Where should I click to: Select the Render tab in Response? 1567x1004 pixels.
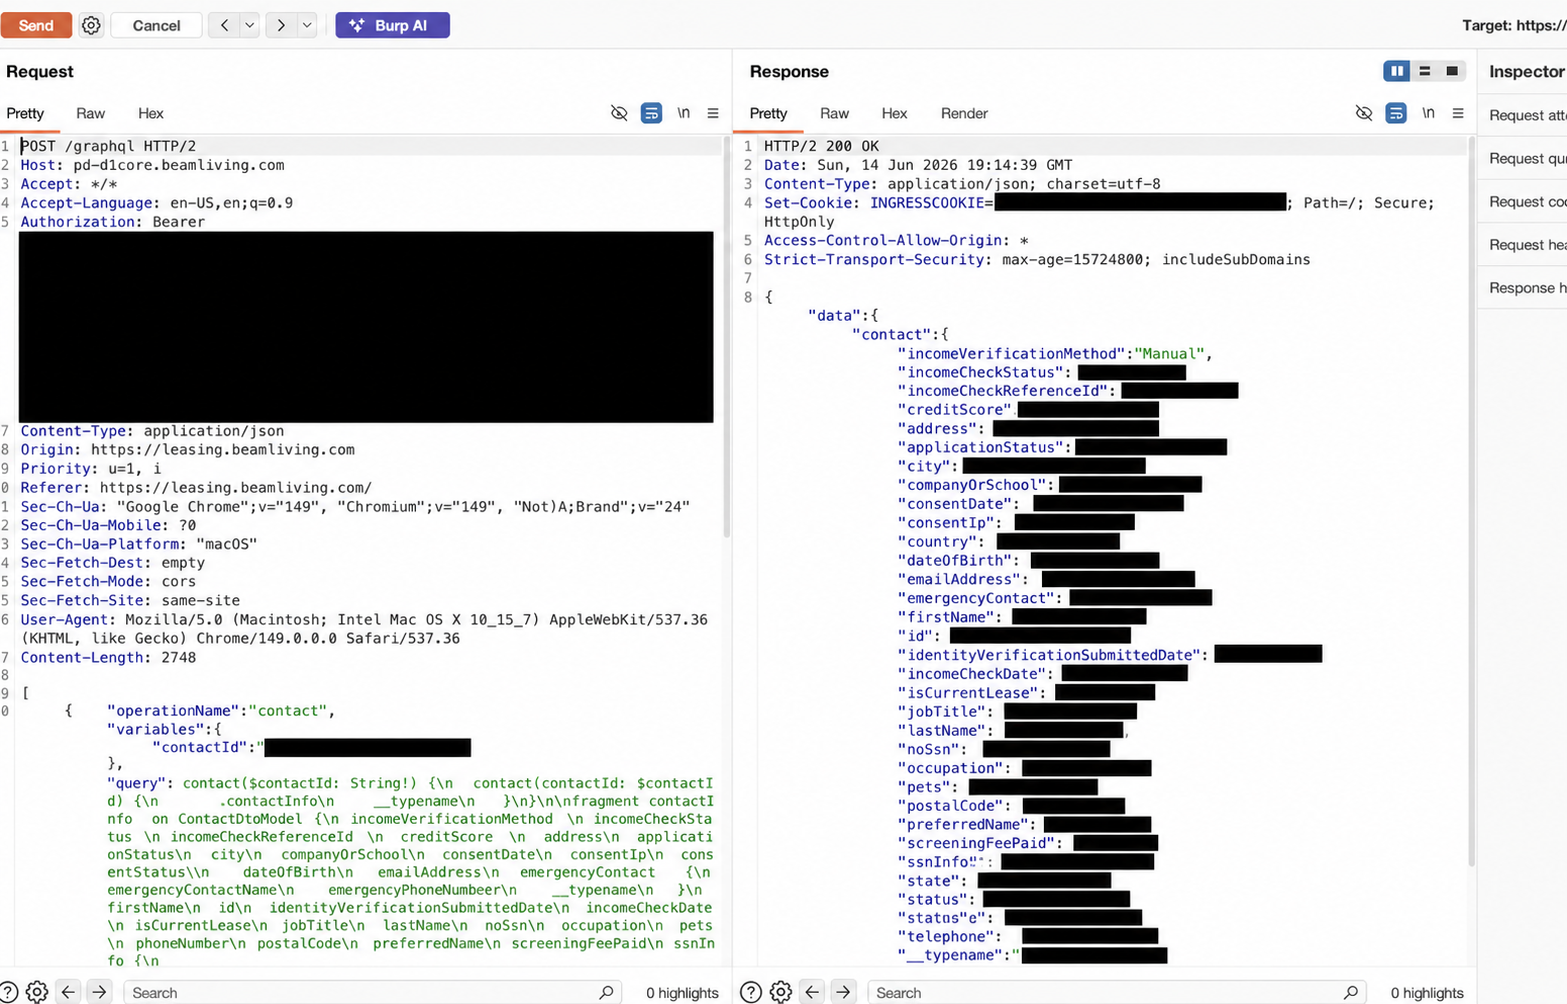964,113
